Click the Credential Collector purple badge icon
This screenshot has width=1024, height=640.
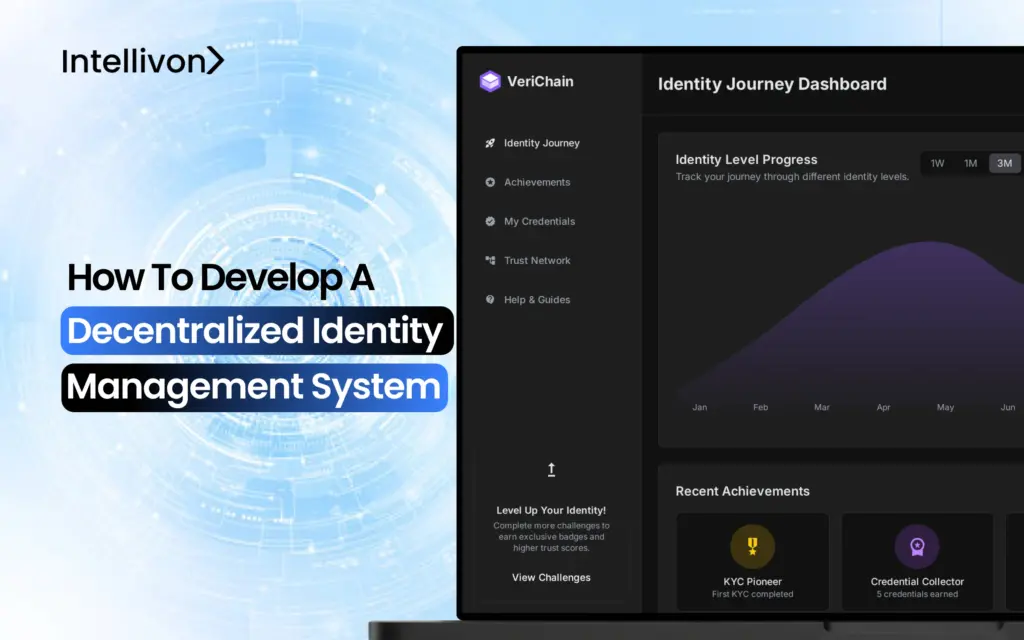(x=917, y=547)
